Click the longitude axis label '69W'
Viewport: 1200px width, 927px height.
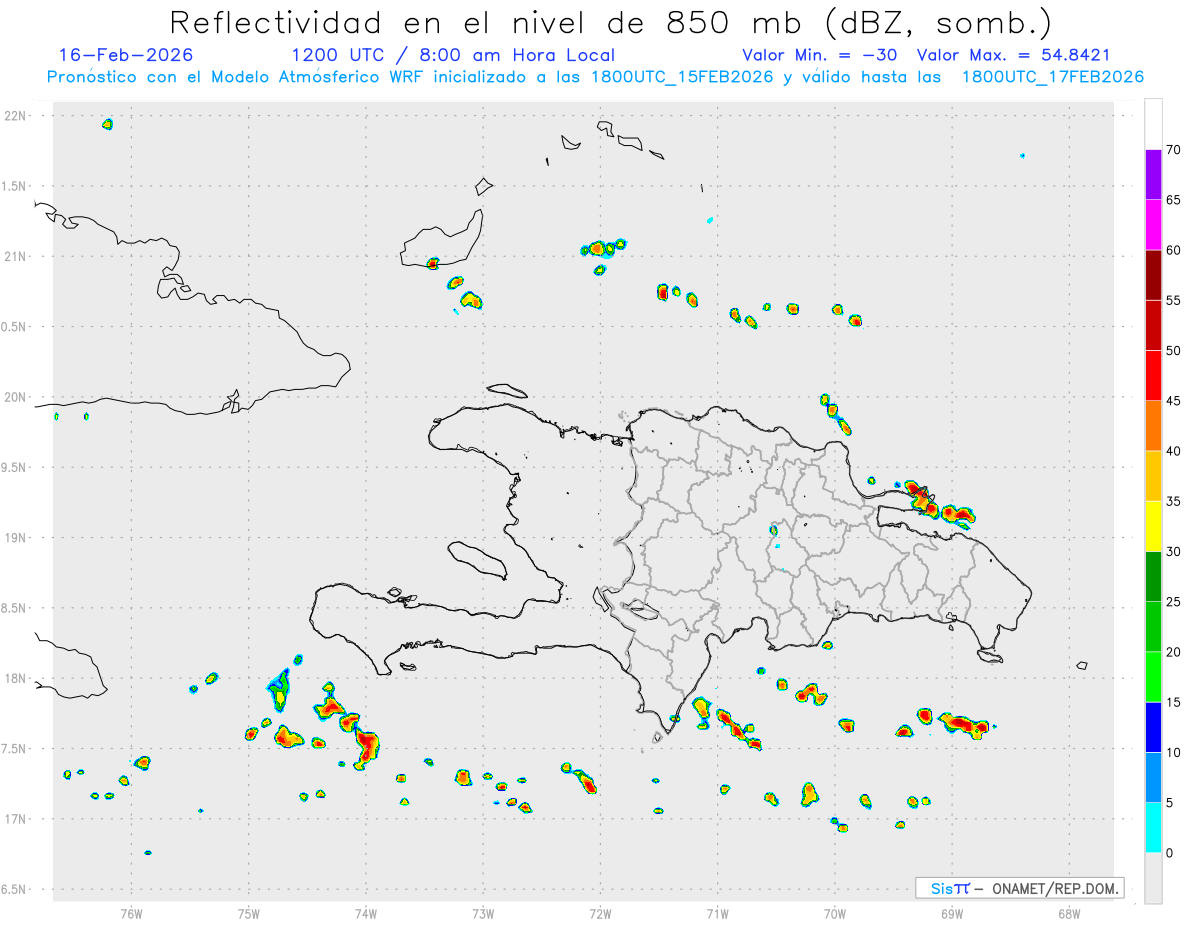952,913
